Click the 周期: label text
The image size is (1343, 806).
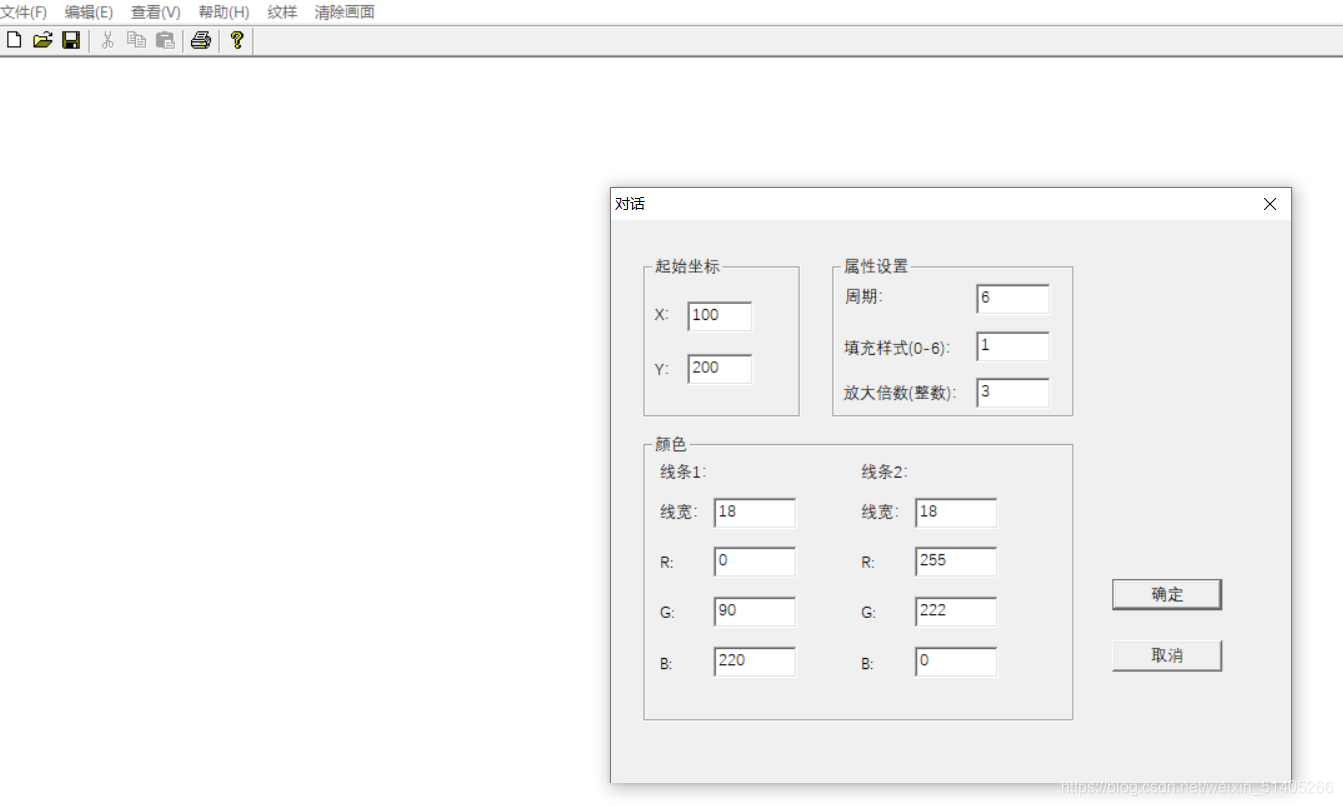point(864,297)
